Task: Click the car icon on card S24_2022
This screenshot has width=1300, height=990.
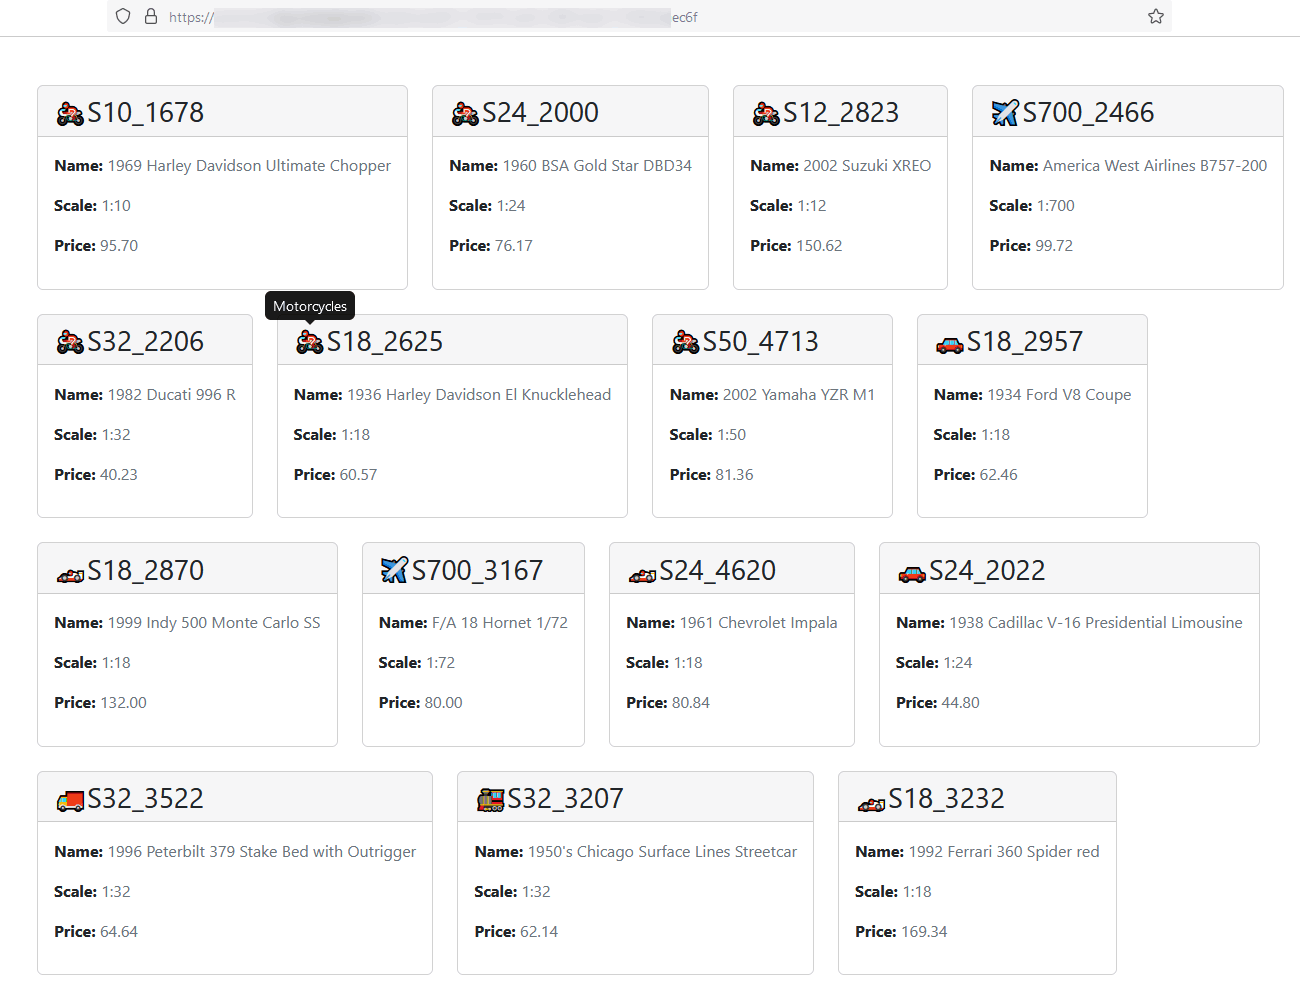Action: pyautogui.click(x=910, y=571)
